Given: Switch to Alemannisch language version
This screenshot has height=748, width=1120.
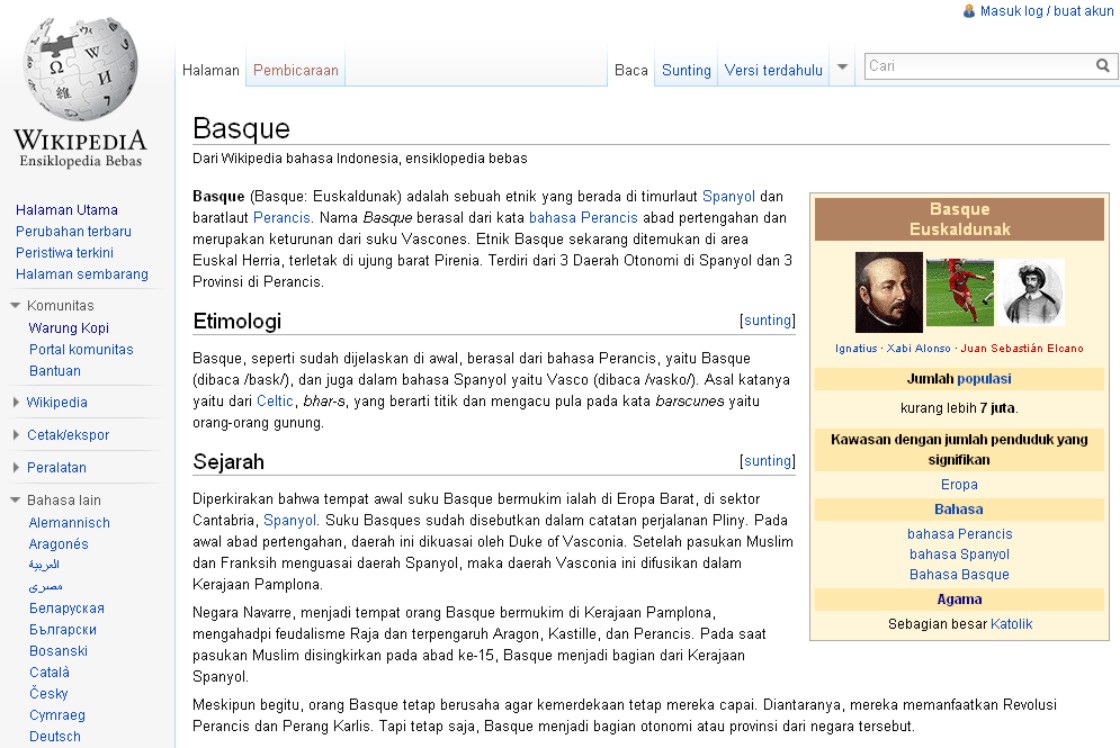Looking at the screenshot, I should (x=69, y=522).
